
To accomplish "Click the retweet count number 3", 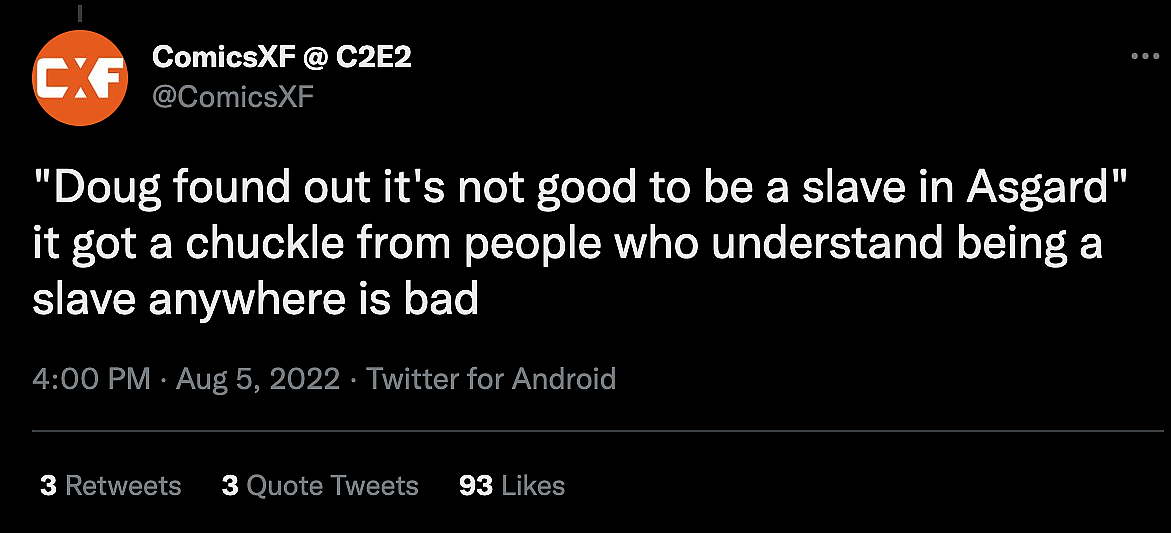I will [x=48, y=486].
